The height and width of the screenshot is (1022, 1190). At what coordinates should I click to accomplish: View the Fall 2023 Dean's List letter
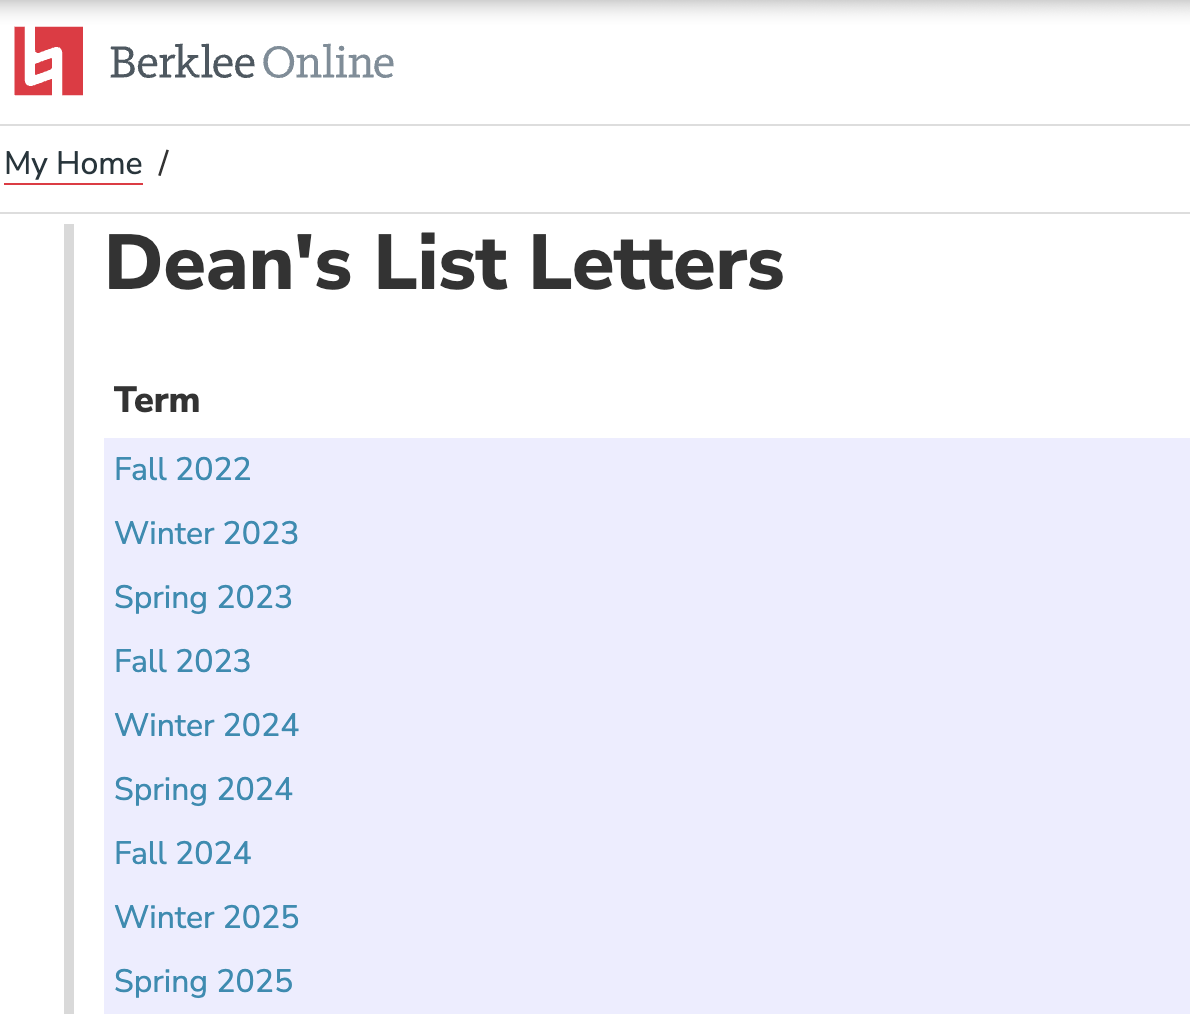[182, 661]
